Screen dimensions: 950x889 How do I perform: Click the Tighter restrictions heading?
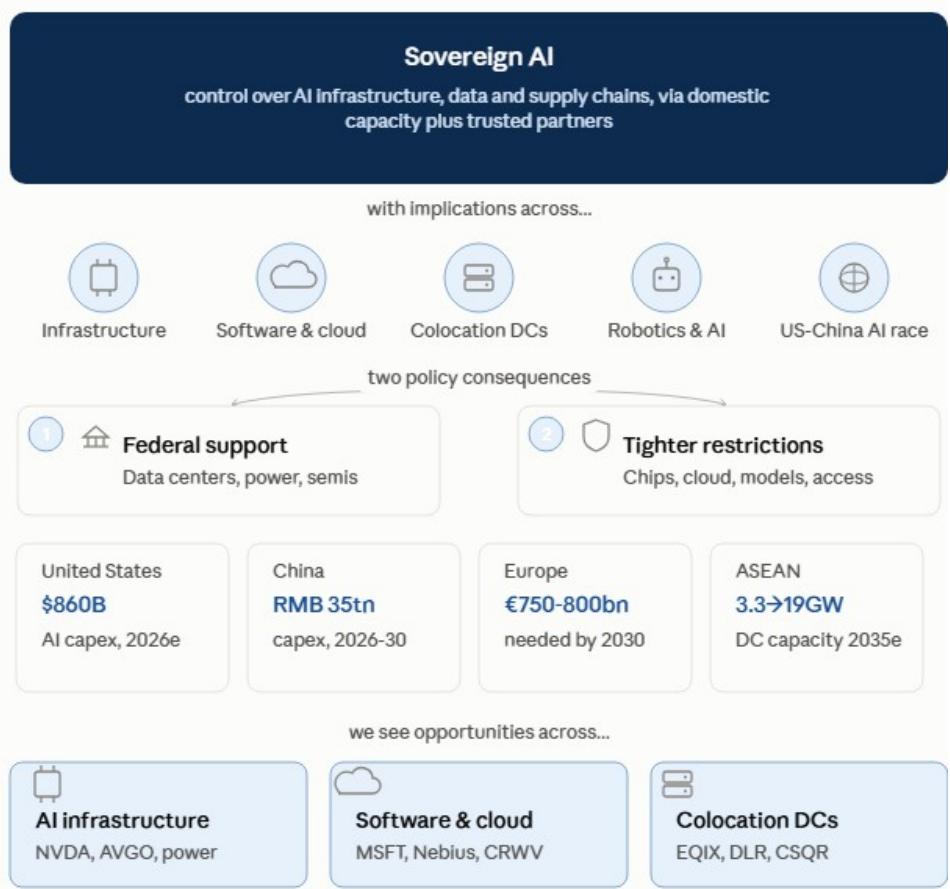[x=723, y=445]
